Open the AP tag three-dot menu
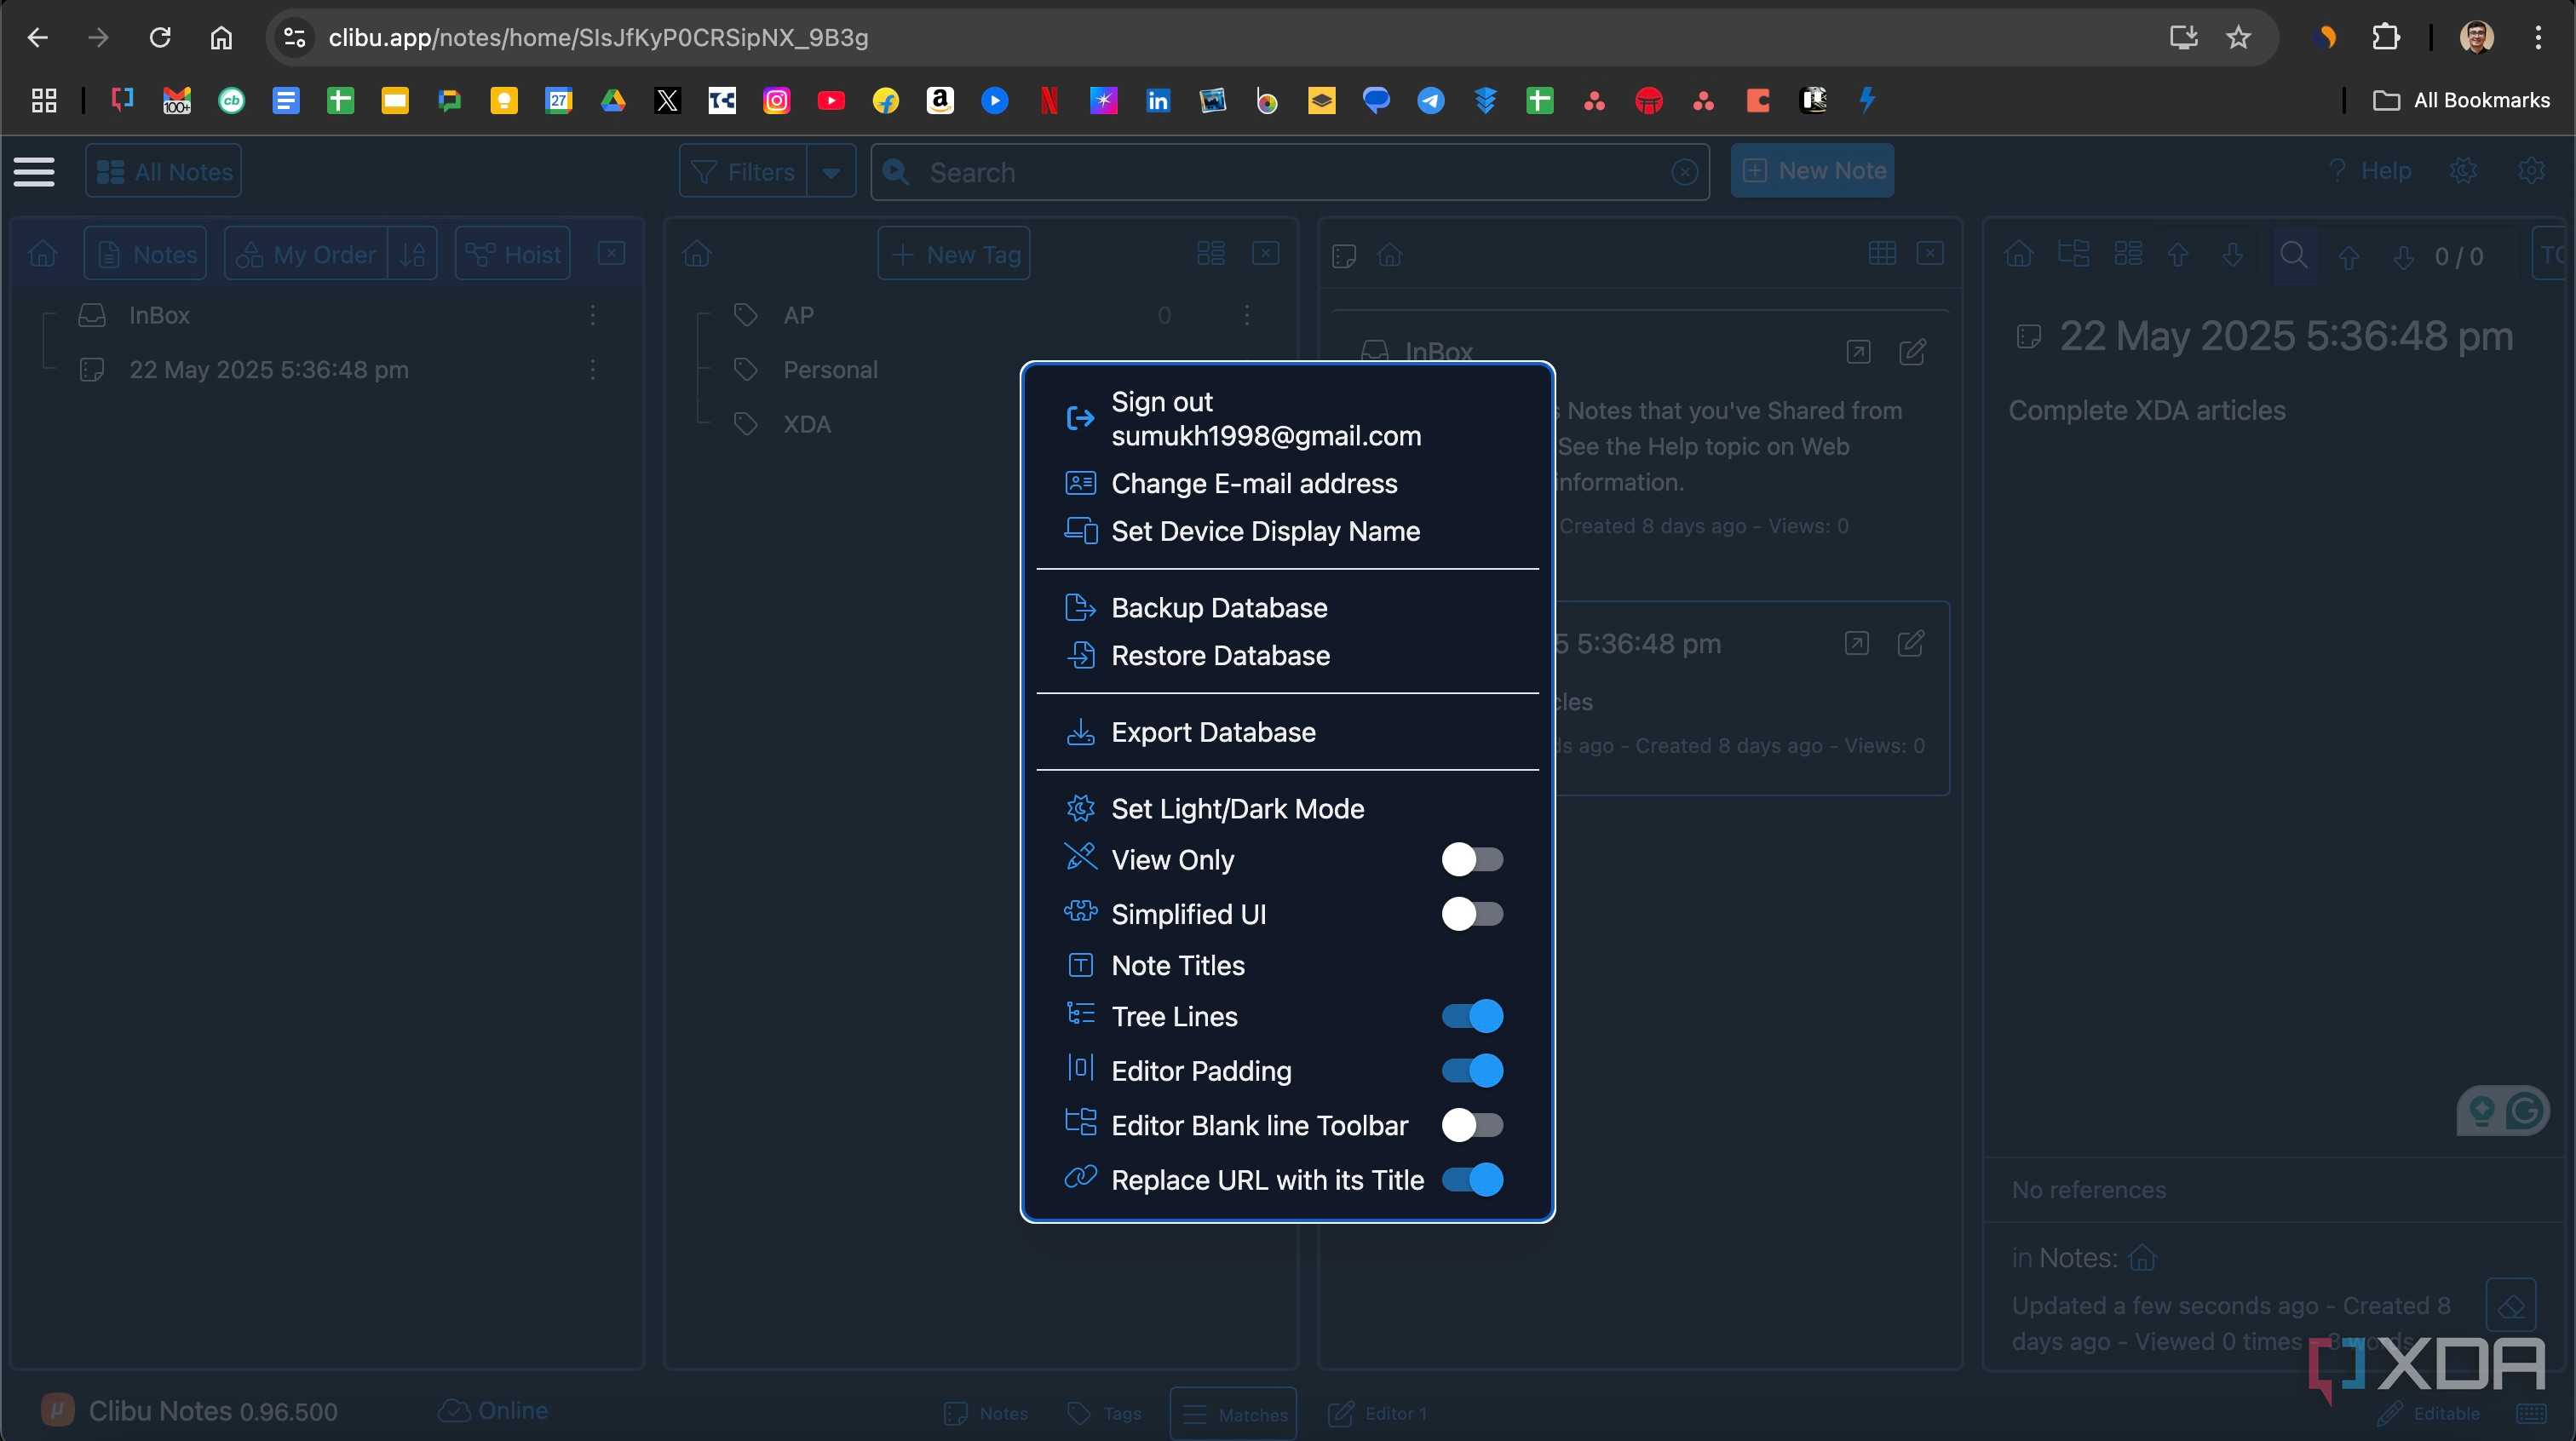The width and height of the screenshot is (2576, 1441). point(1247,315)
